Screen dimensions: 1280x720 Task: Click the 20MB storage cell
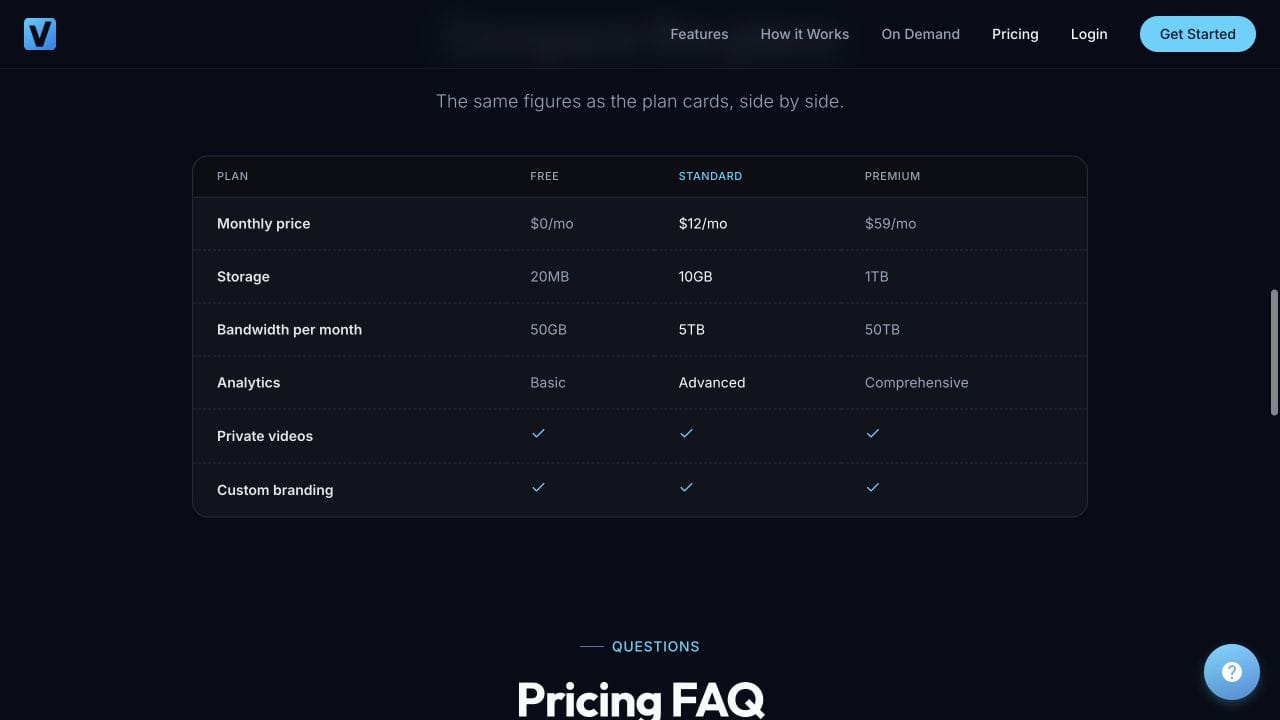[549, 277]
